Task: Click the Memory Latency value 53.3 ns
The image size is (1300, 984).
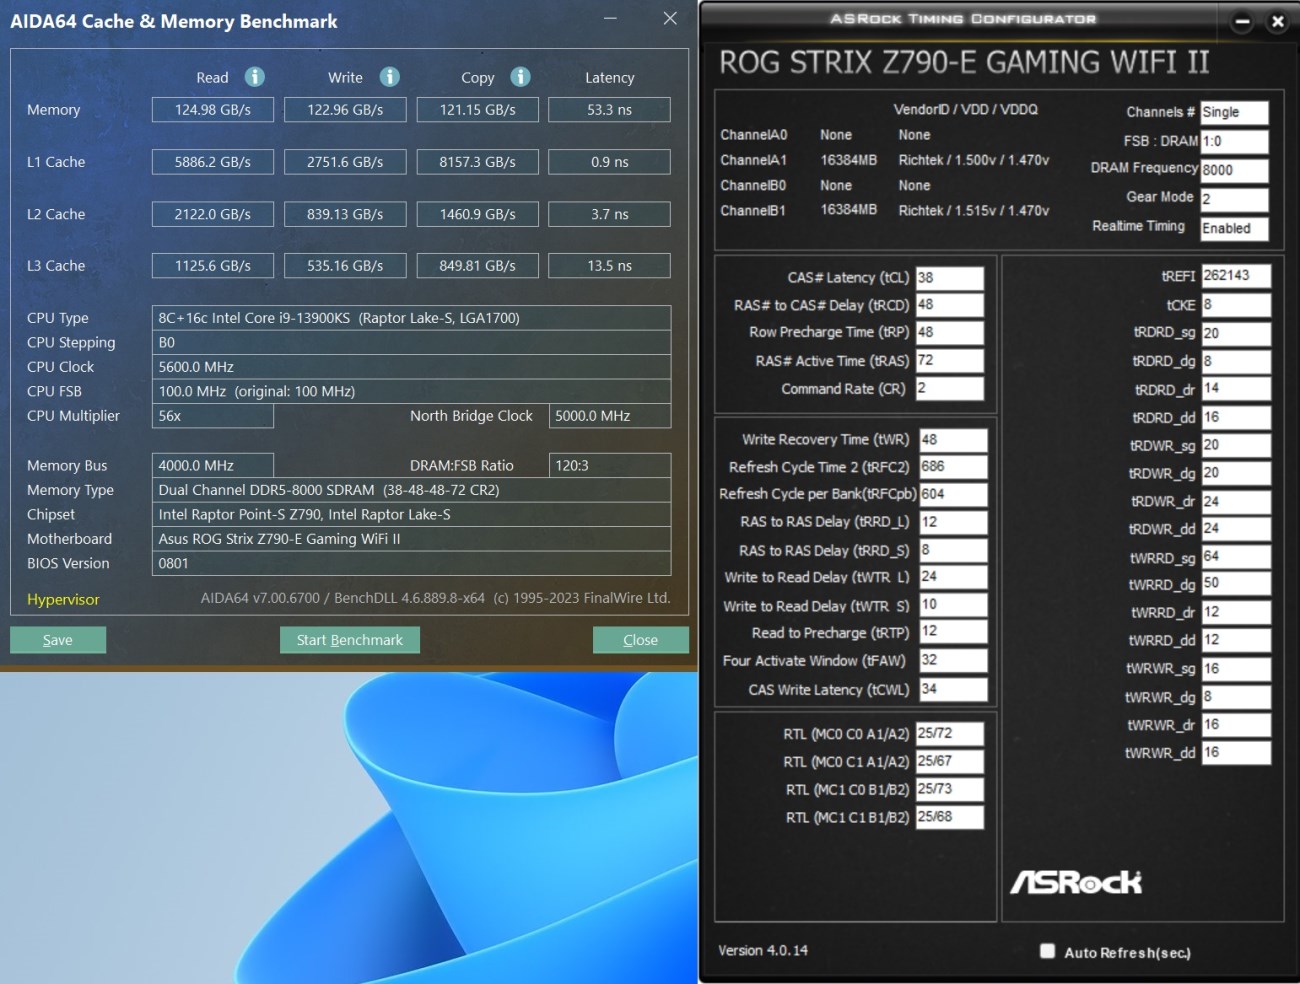Action: tap(610, 110)
